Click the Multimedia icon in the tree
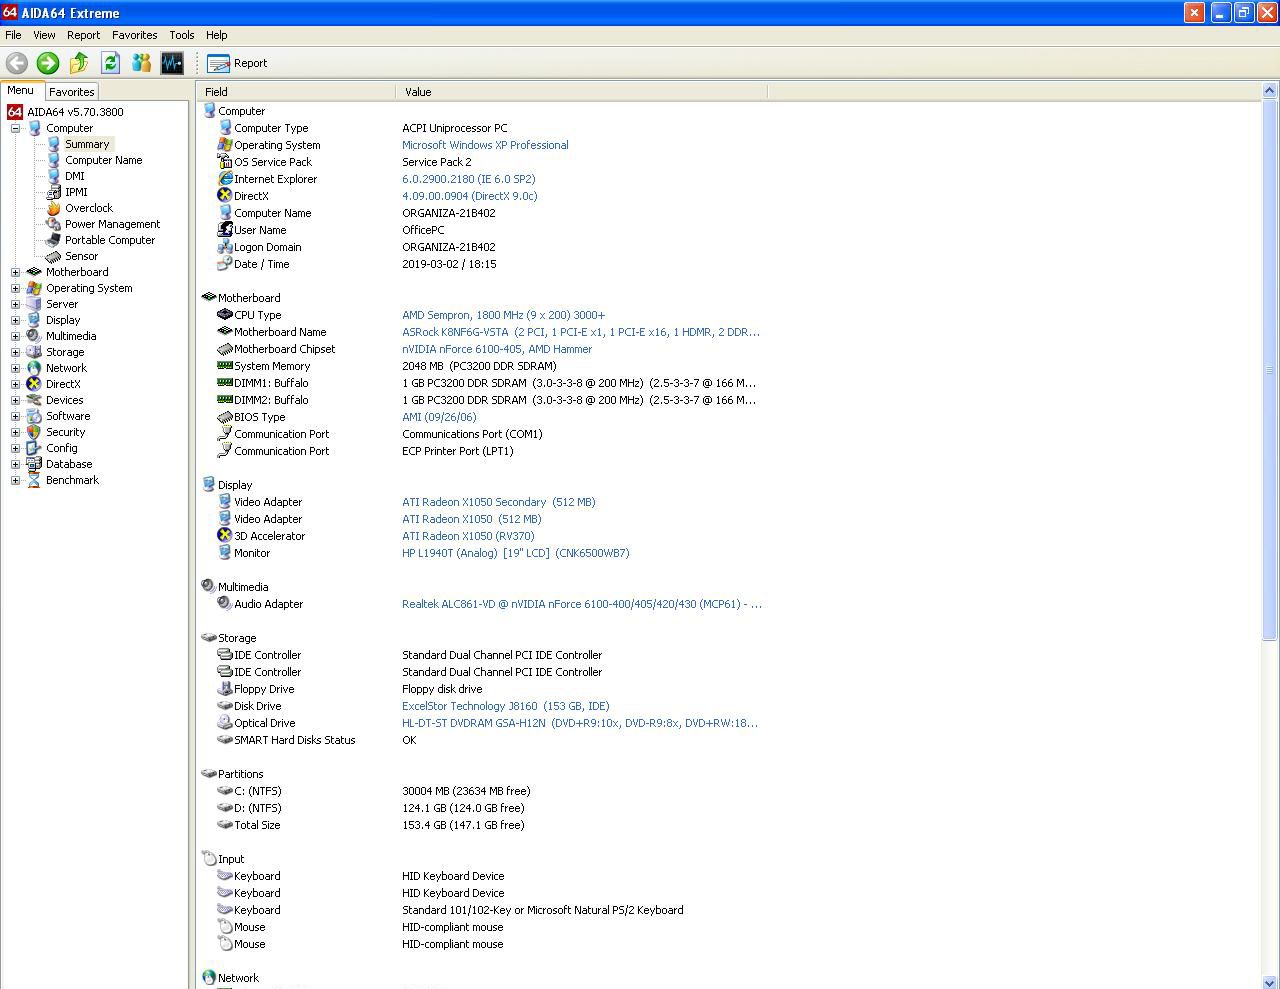1280x989 pixels. click(34, 336)
